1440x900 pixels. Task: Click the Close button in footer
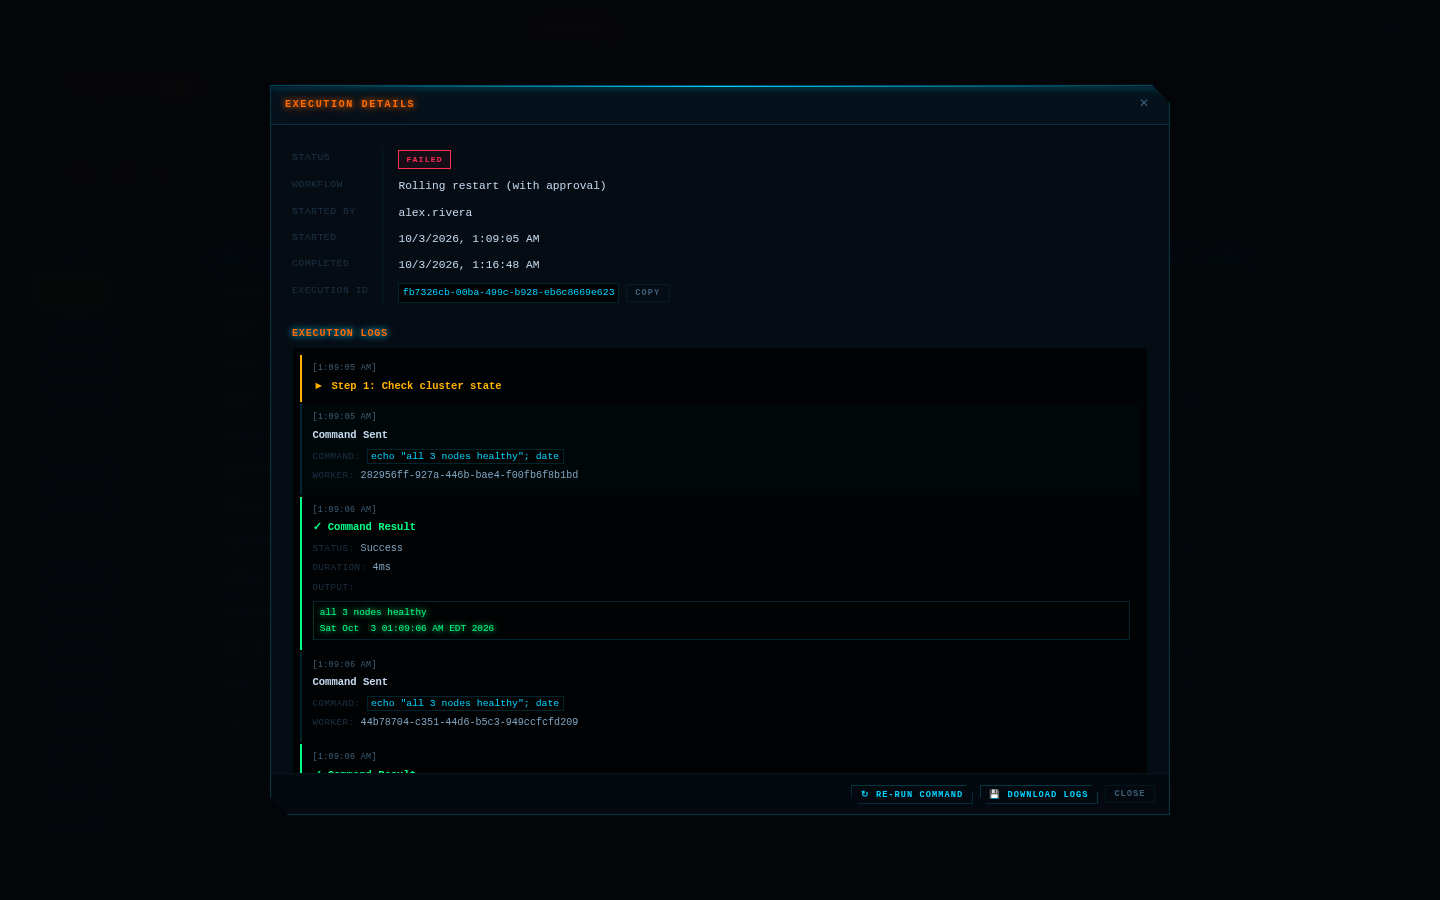1130,794
